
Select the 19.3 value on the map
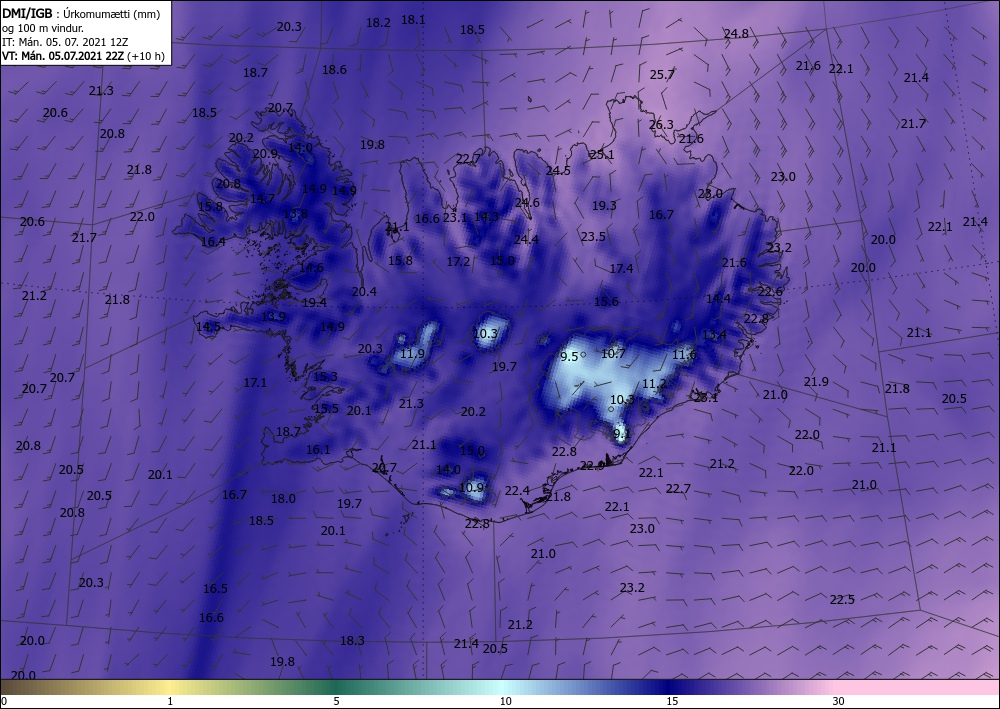coord(604,205)
